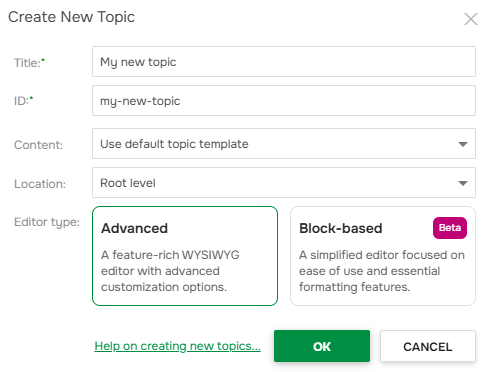Open the Content template dropdown
The image size is (491, 372).
pyautogui.click(x=284, y=144)
